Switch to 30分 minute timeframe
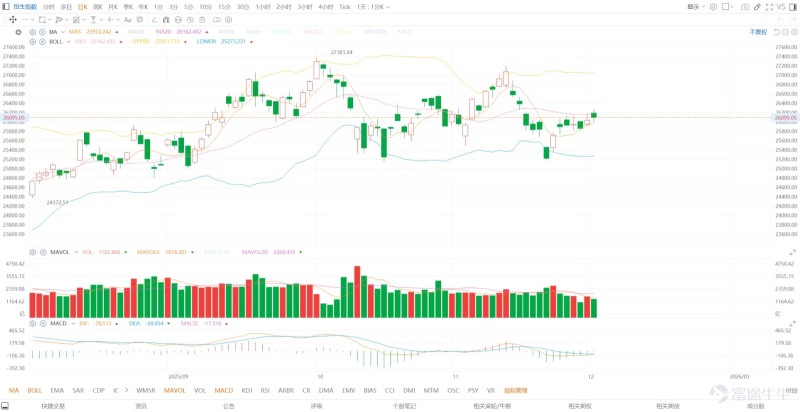Screen dimensions: 800x412 [x=243, y=7]
